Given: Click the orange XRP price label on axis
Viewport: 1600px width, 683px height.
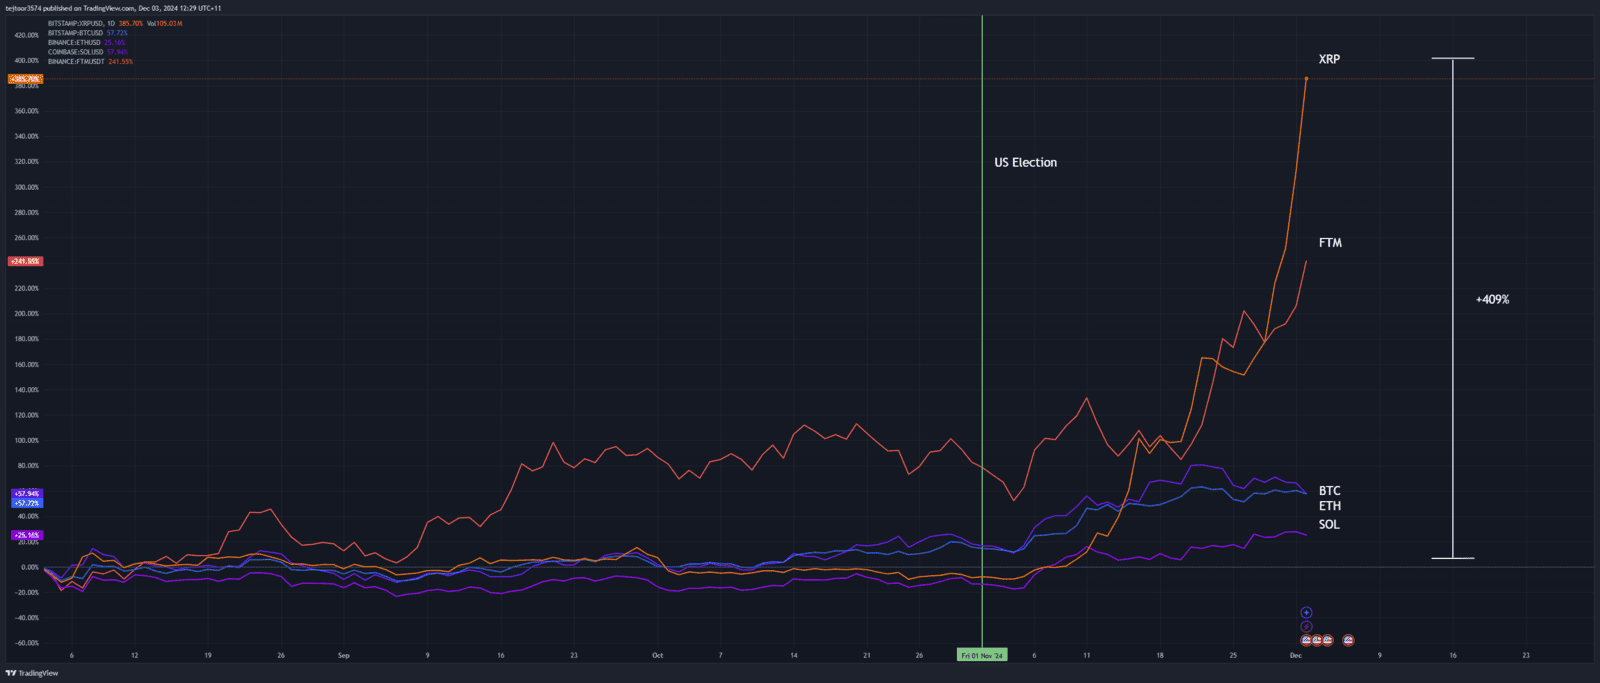Looking at the screenshot, I should [x=26, y=79].
